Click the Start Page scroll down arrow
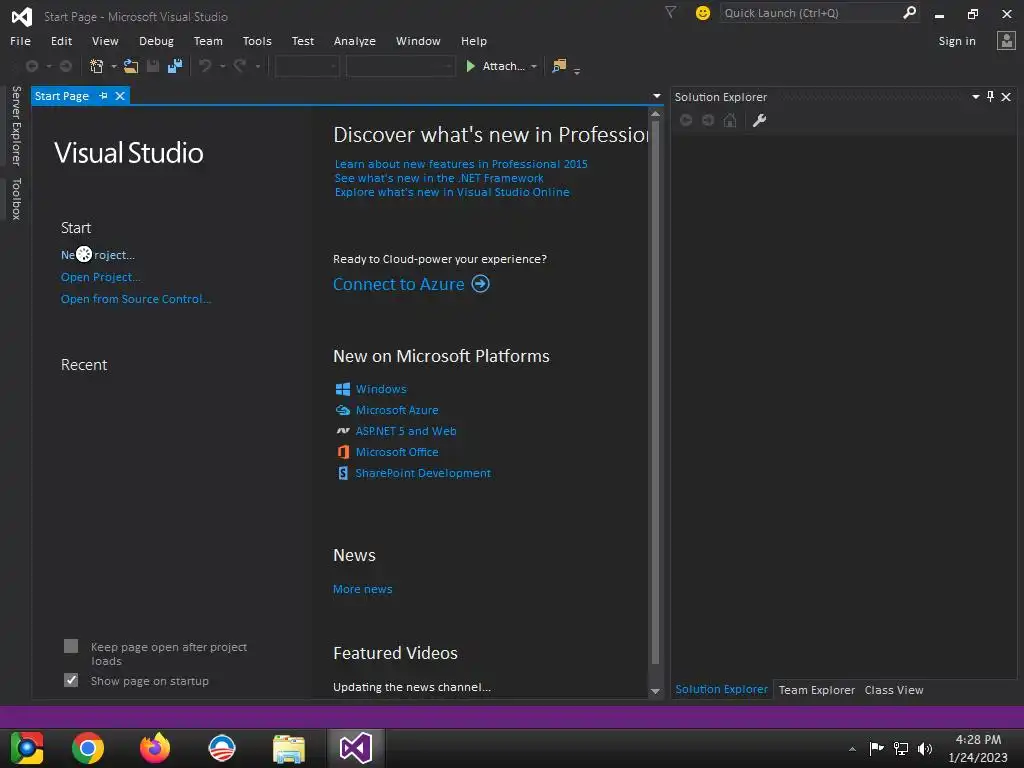 click(655, 692)
